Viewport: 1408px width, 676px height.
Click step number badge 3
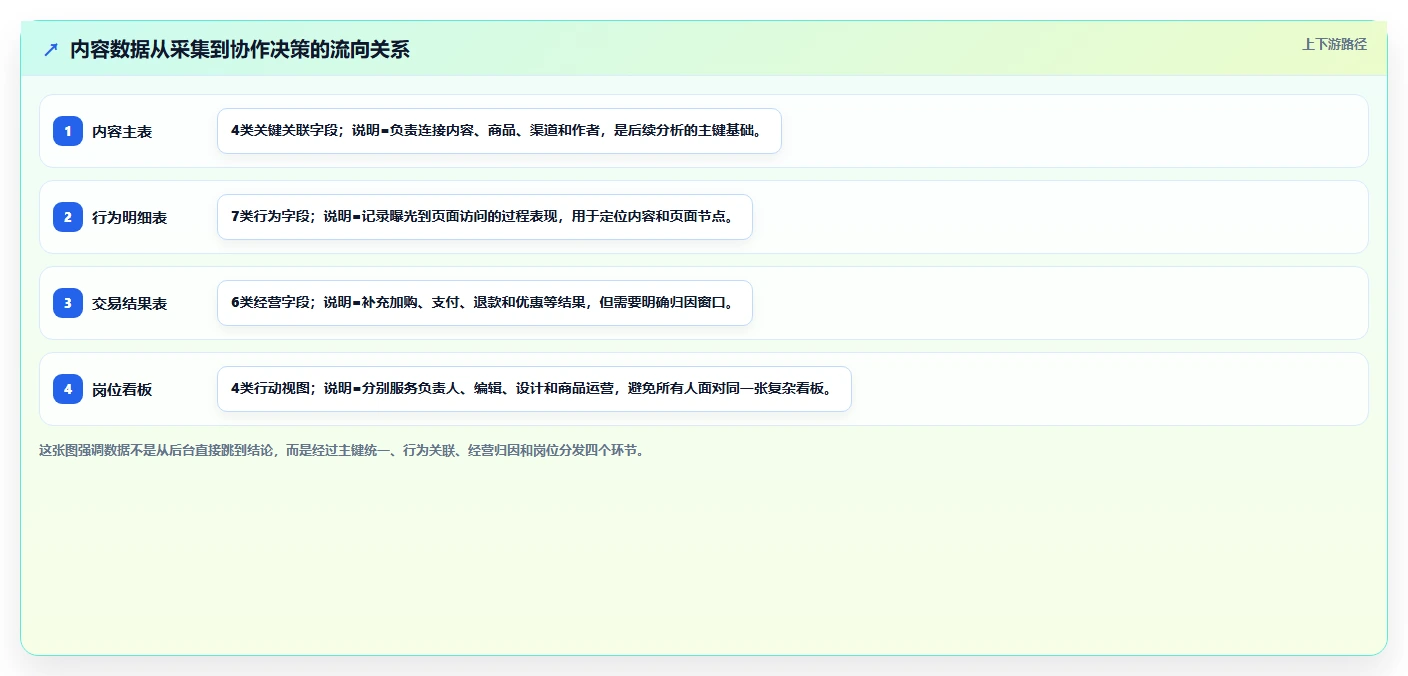pyautogui.click(x=68, y=303)
